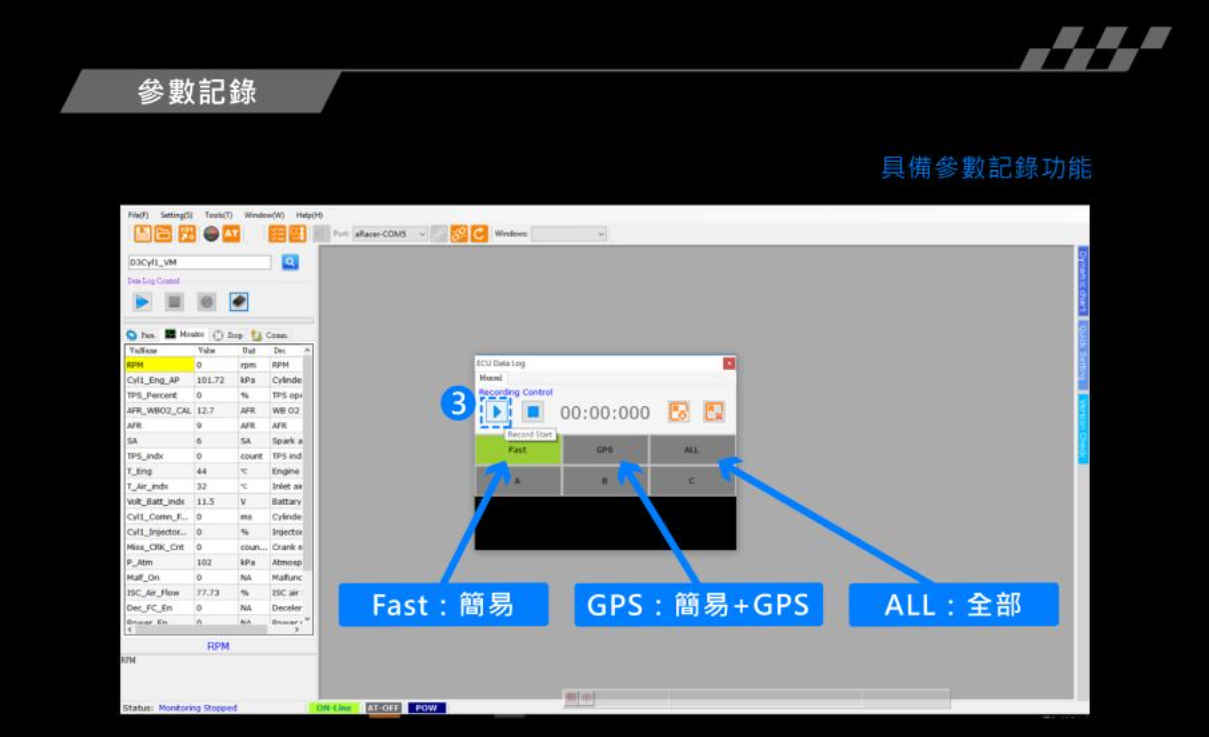
Task: Select the Manual tab in ECU Data Log
Action: (x=490, y=379)
